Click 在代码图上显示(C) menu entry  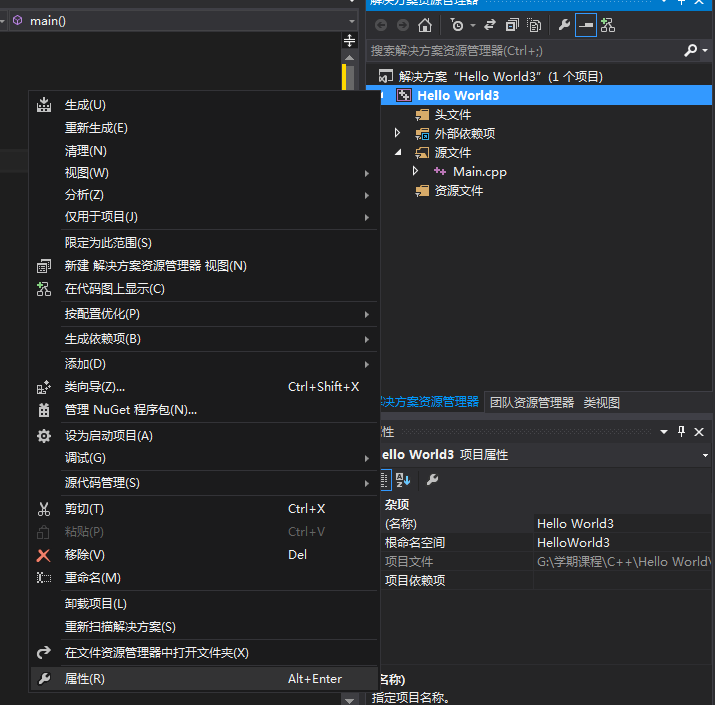[203, 289]
